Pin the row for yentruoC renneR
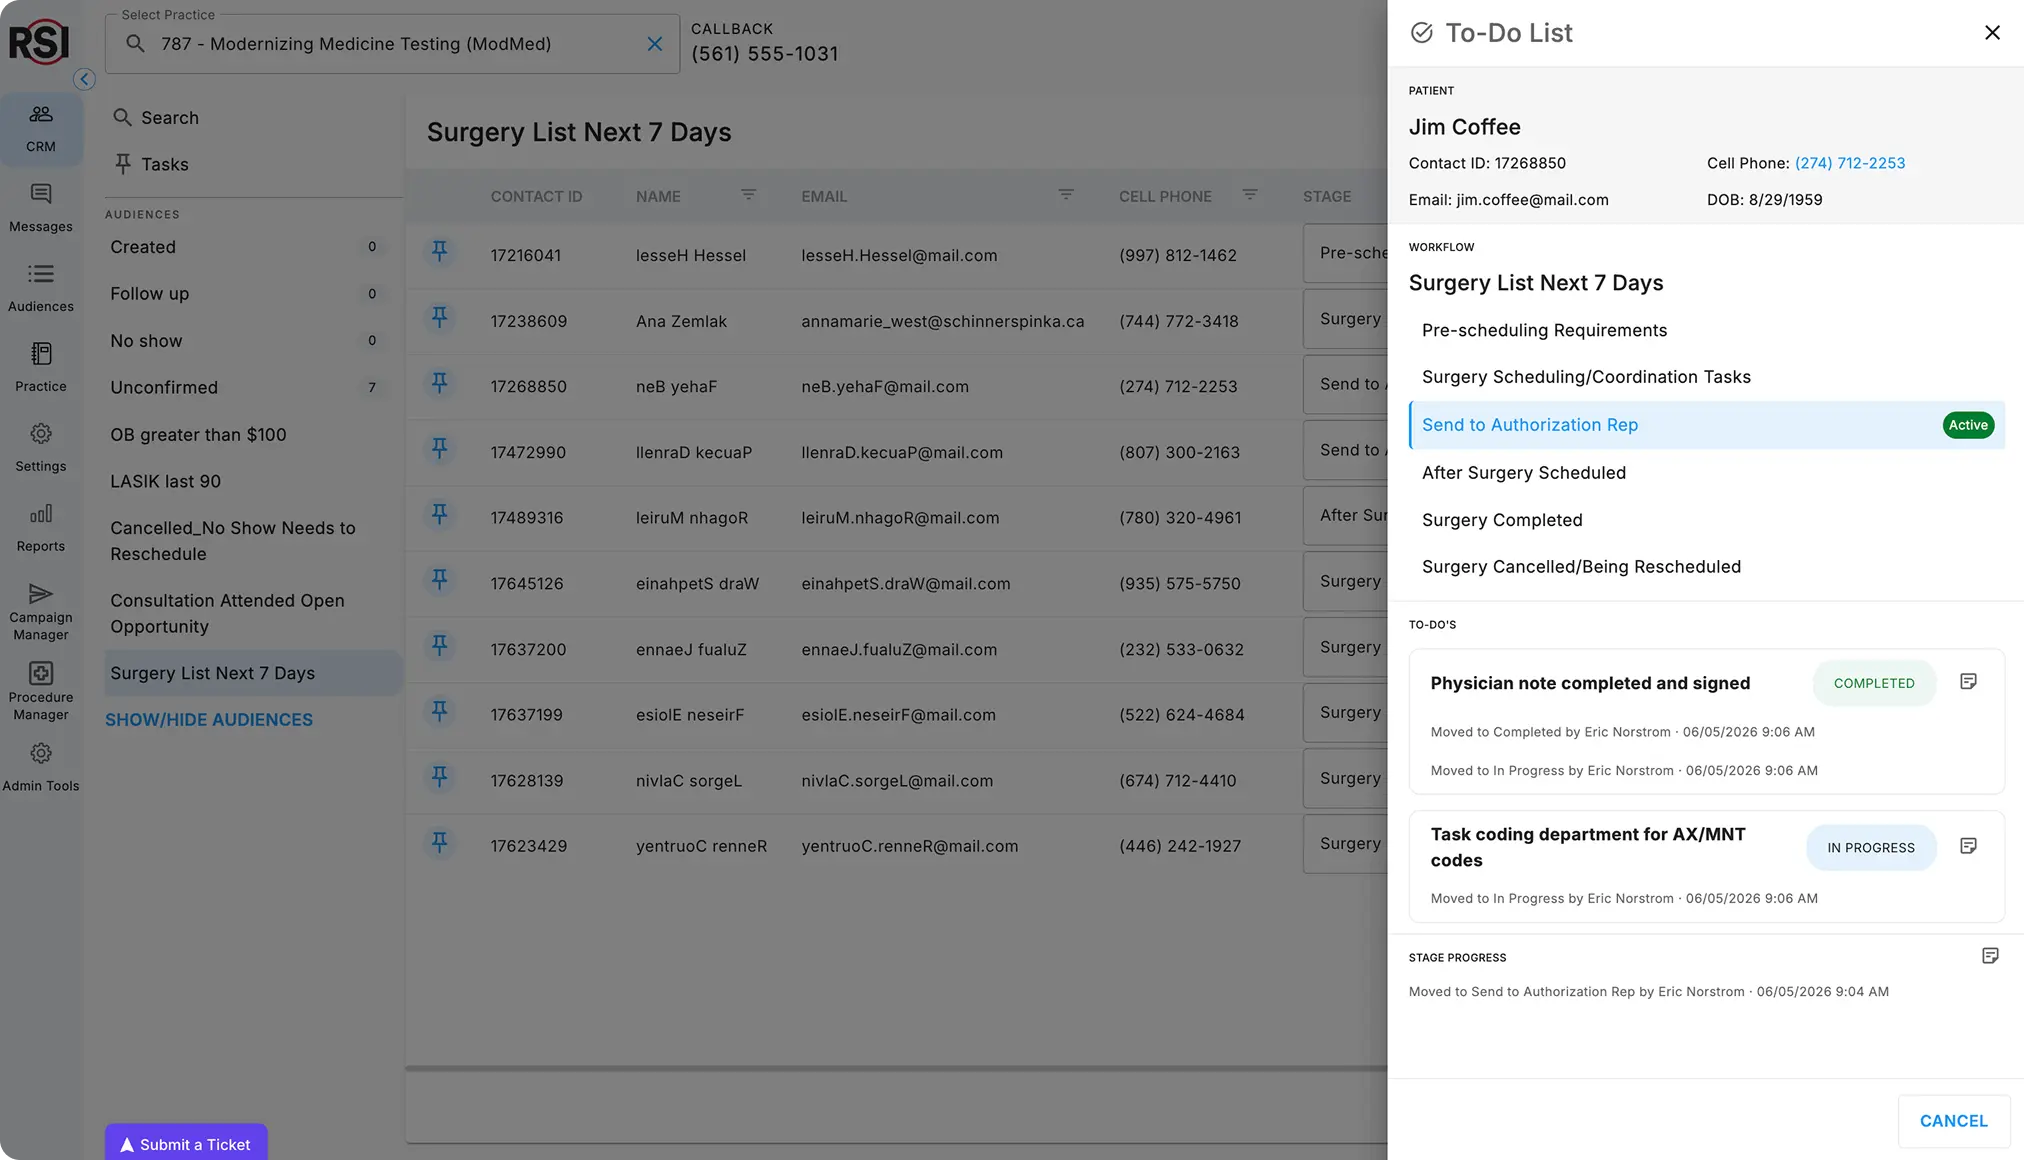The image size is (2024, 1160). point(439,842)
